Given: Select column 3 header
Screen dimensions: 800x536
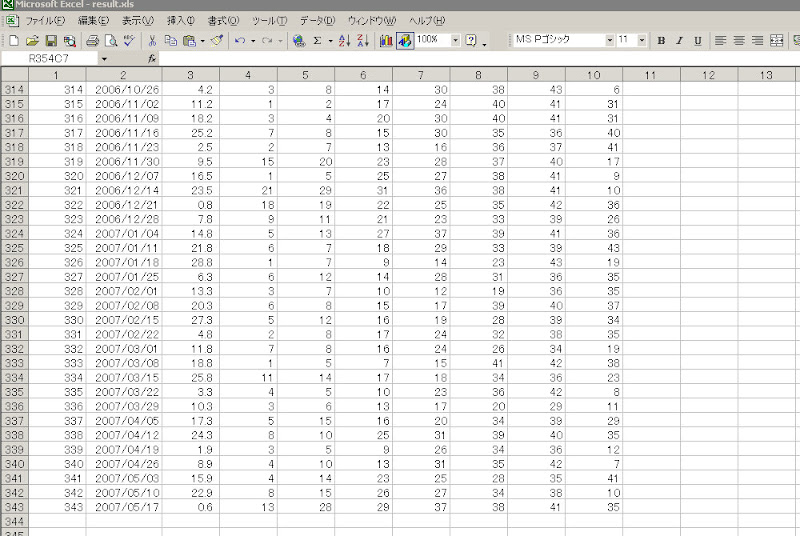Looking at the screenshot, I should [190, 75].
